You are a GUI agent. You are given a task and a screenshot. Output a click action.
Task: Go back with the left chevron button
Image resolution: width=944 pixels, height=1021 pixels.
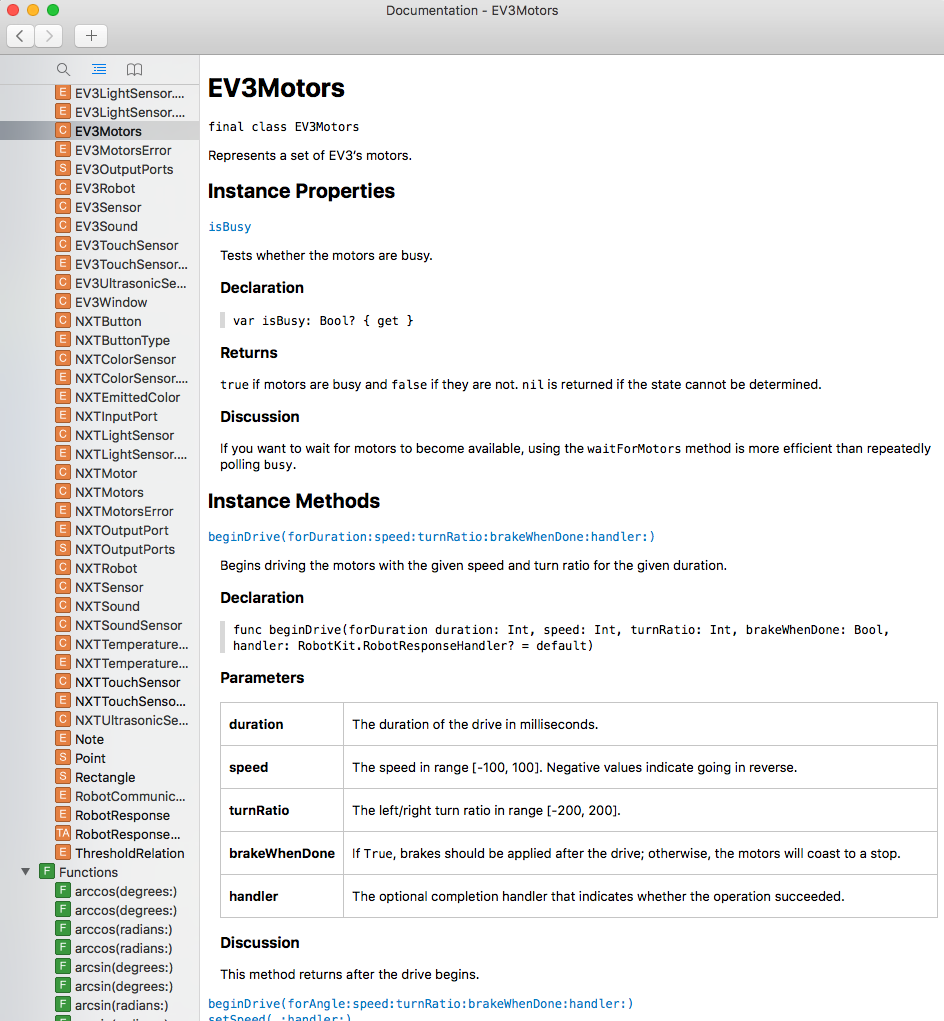pyautogui.click(x=20, y=36)
